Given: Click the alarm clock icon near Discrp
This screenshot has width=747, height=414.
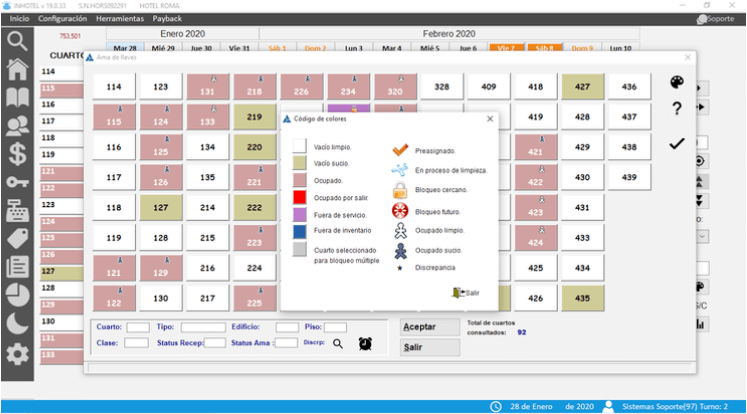Looking at the screenshot, I should (x=366, y=343).
